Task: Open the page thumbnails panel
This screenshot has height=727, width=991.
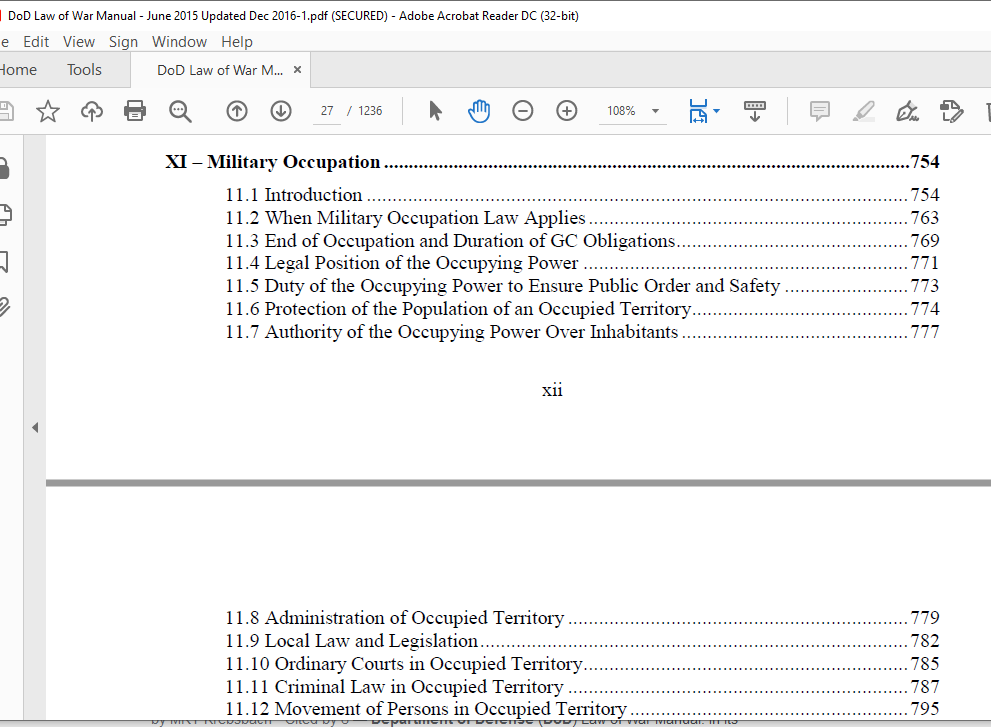Action: (5, 215)
